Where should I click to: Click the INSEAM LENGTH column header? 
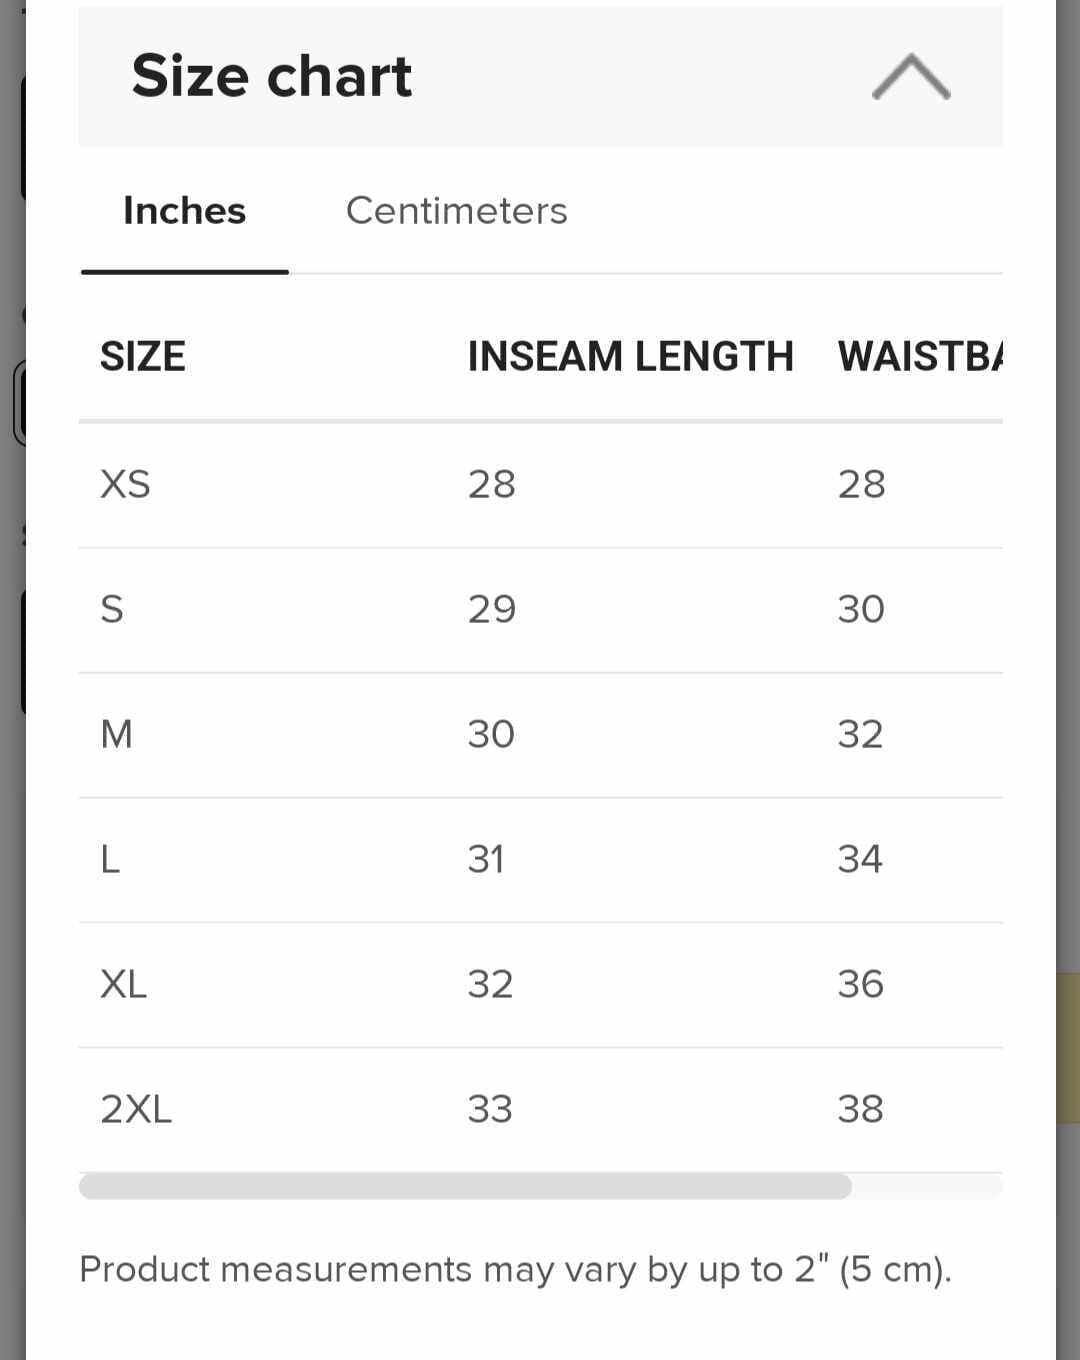(x=630, y=357)
